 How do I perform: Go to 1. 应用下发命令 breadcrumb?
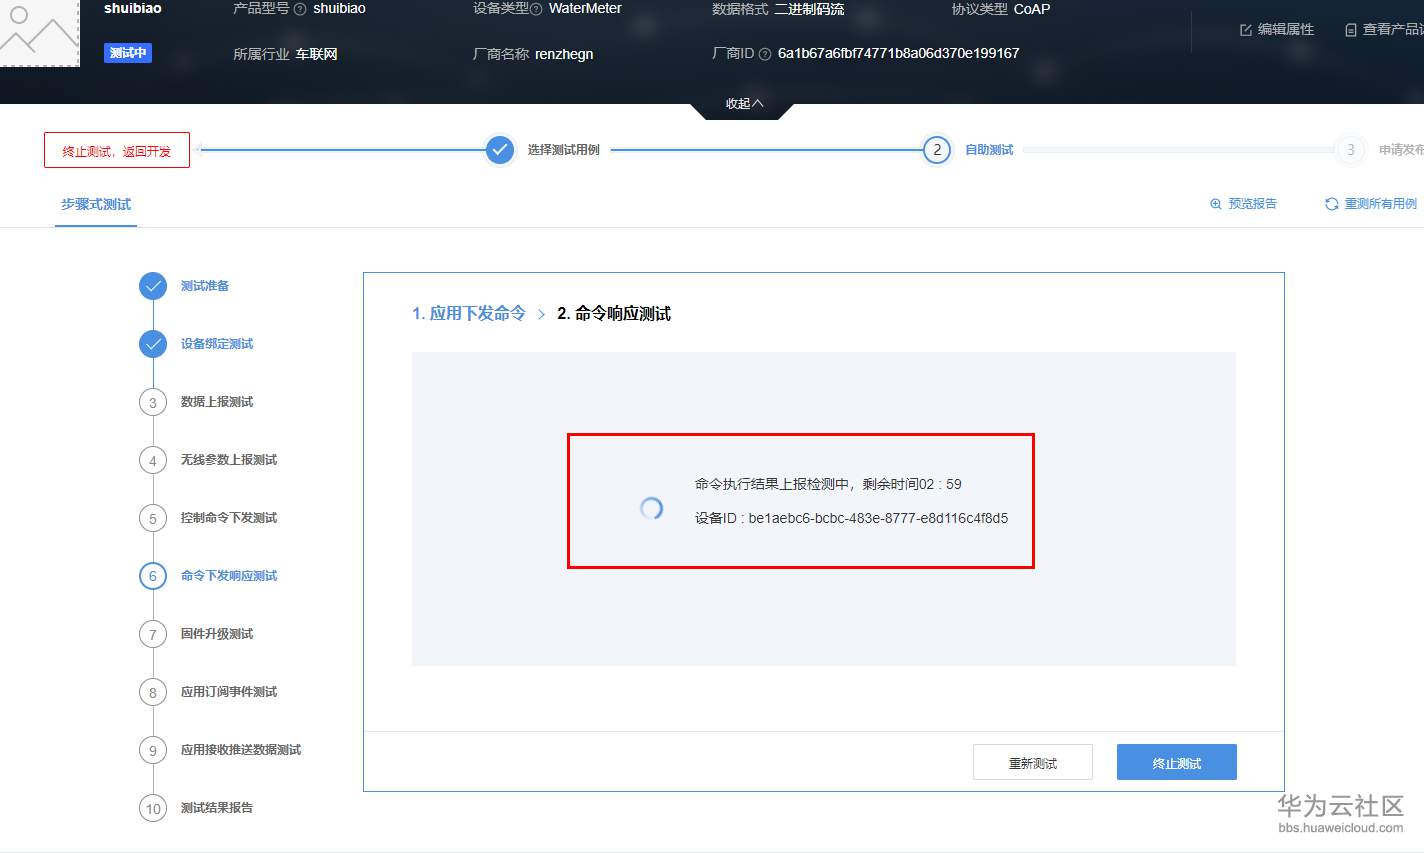coord(469,314)
